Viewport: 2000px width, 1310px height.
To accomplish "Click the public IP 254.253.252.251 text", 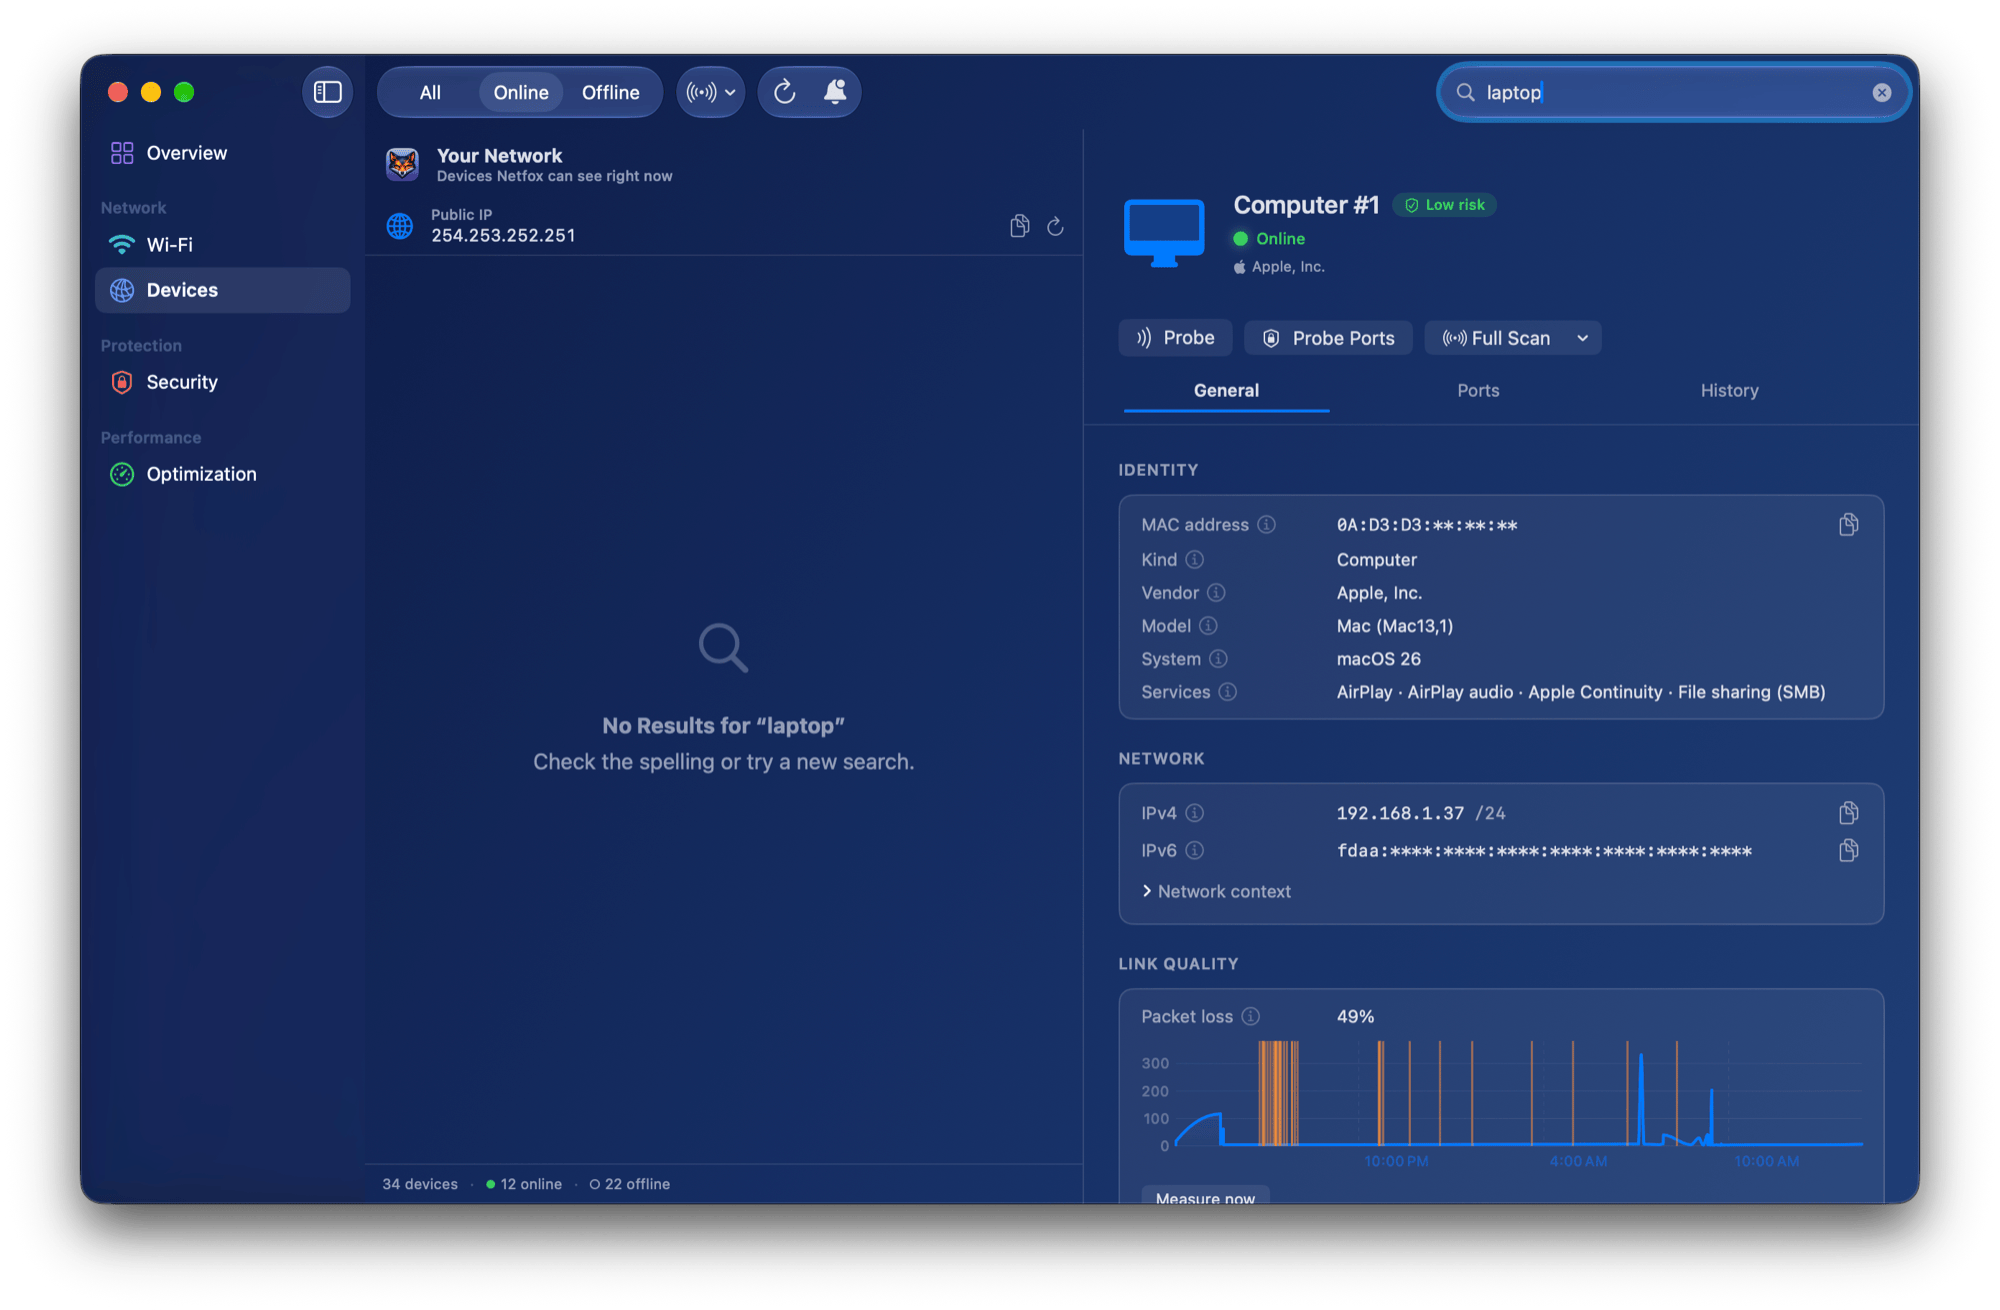I will tap(503, 236).
